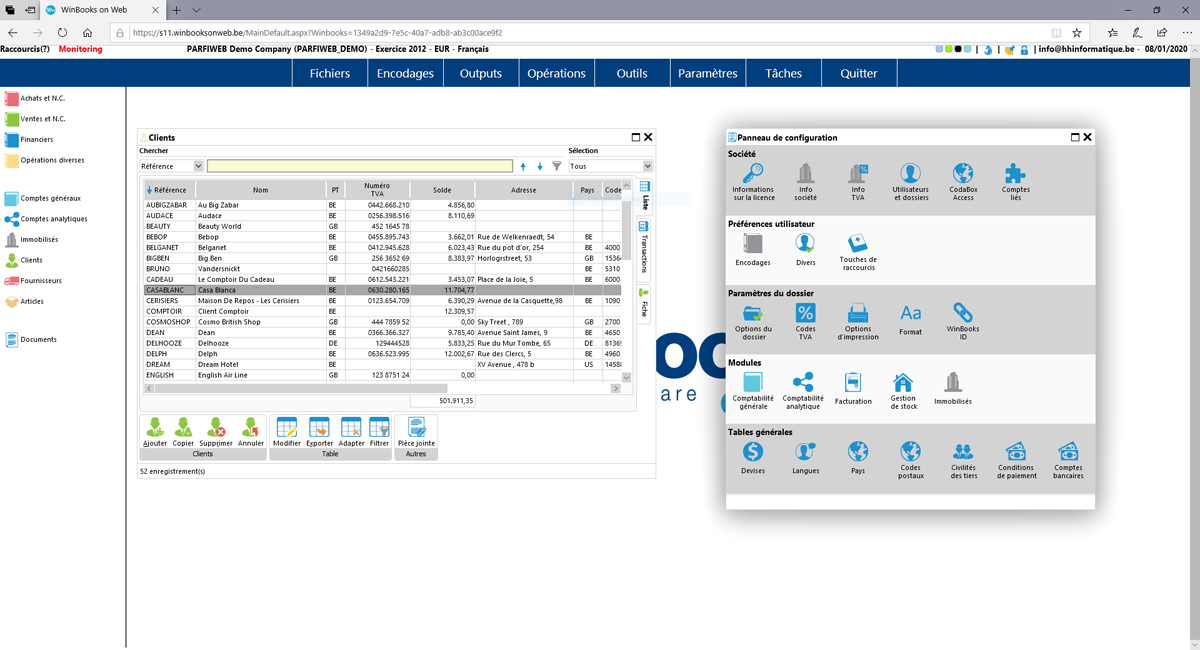The image size is (1200, 650).
Task: Open the Encodages menu
Action: (405, 73)
